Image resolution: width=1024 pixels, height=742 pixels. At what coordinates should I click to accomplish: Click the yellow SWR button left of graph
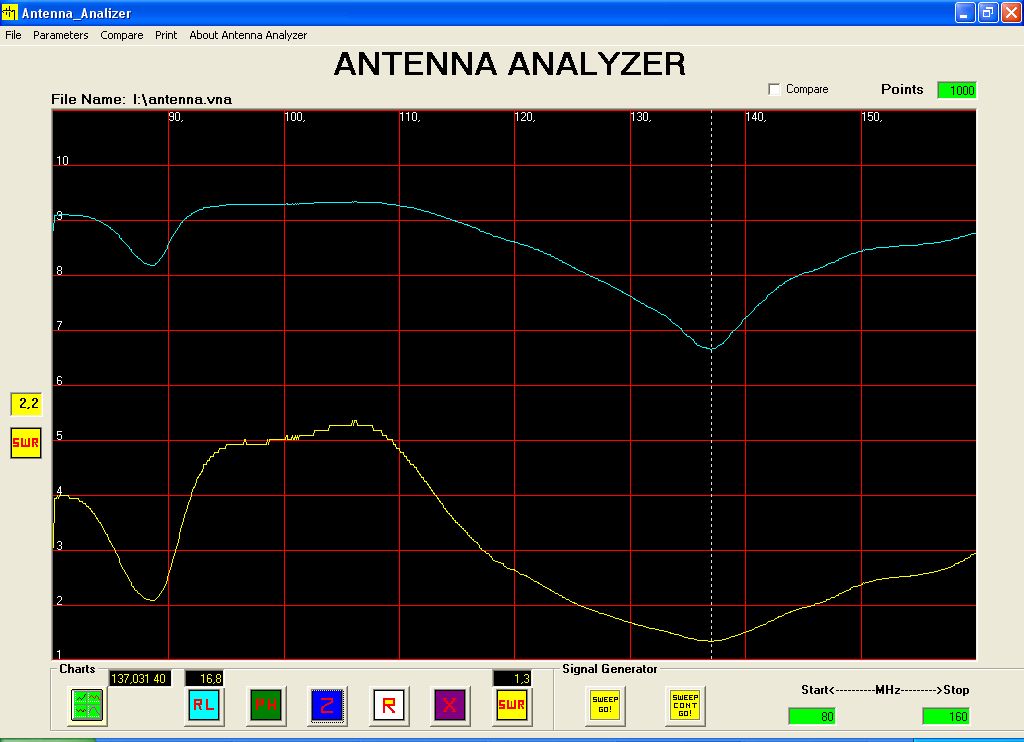coord(26,443)
